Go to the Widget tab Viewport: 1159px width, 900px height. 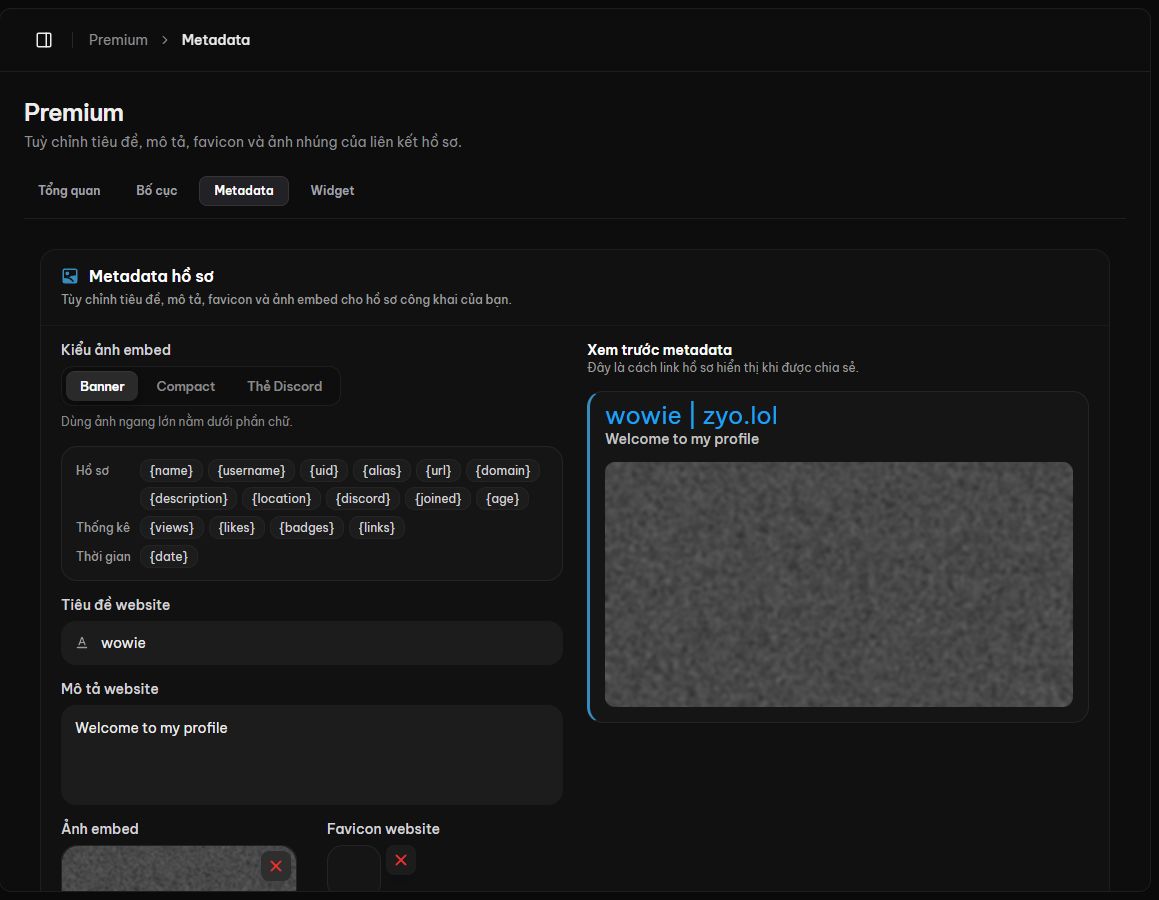pos(332,191)
